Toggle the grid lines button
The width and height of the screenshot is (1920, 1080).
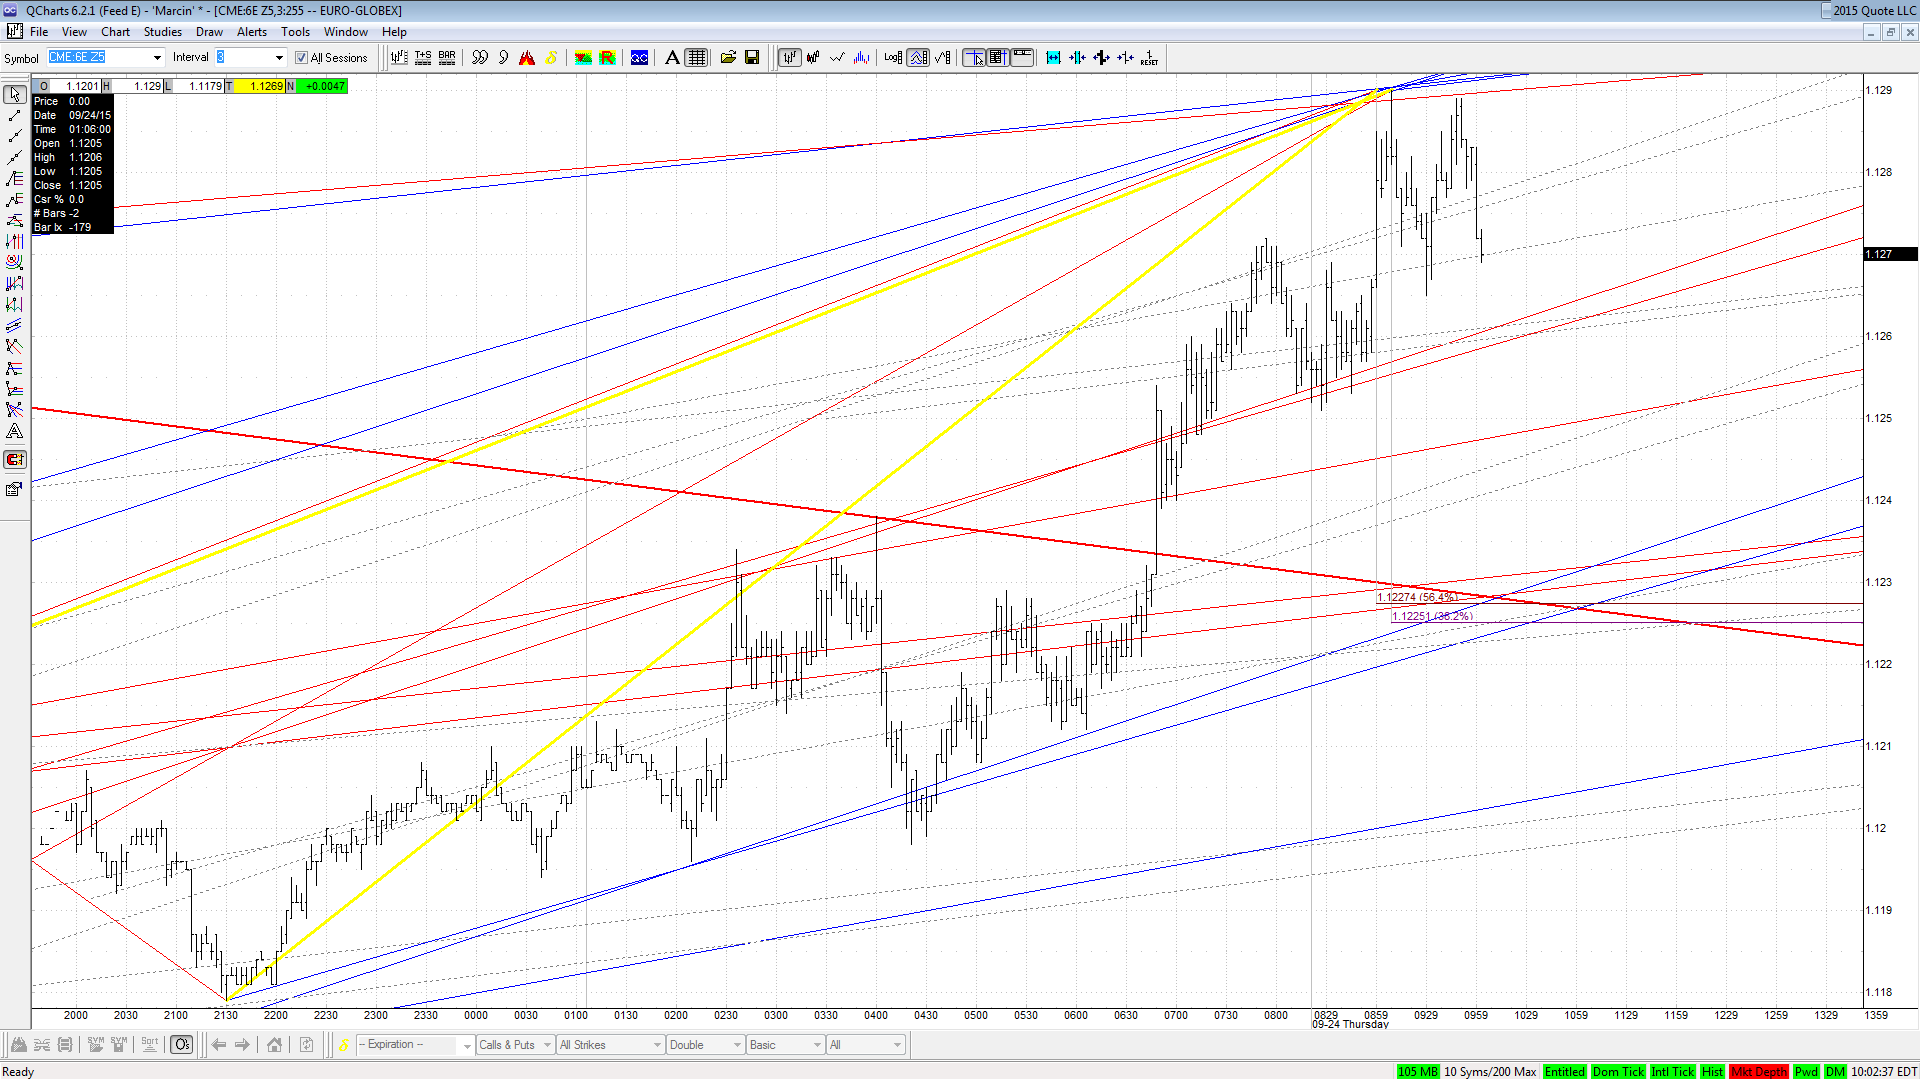[696, 58]
